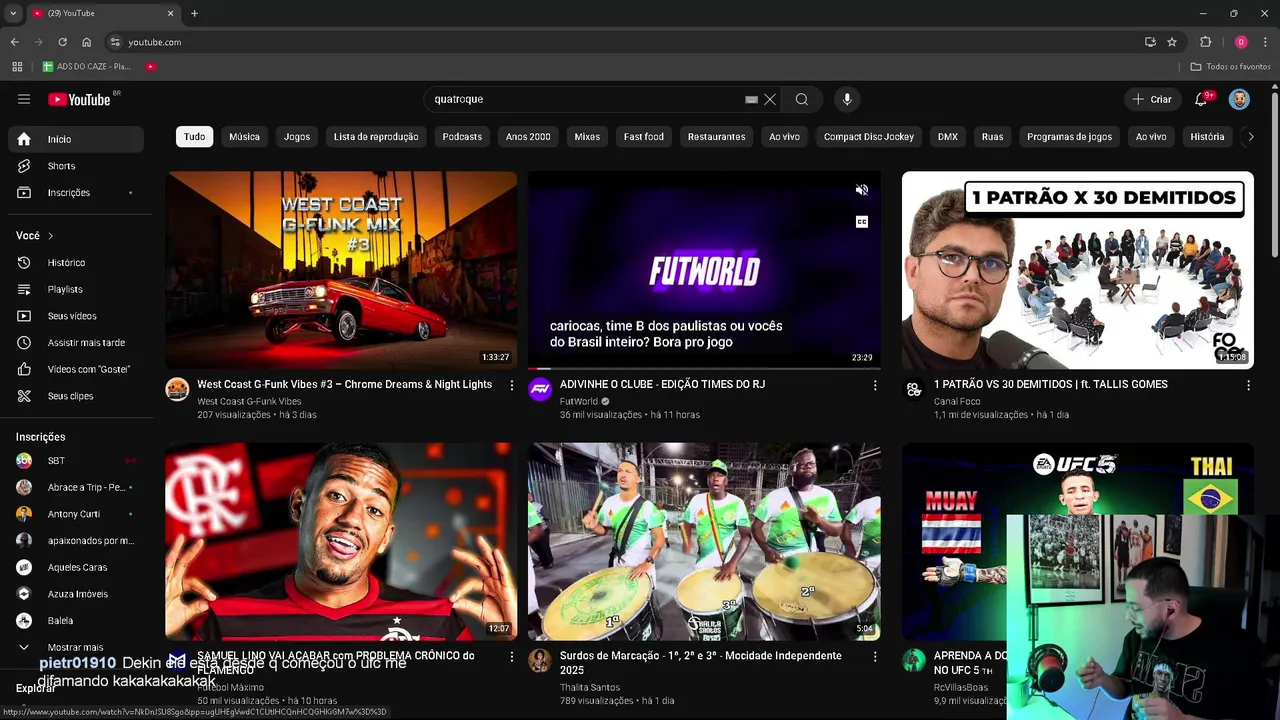Open Seus clipes in sidebar
Screen dimensions: 1280x720
click(x=76, y=396)
